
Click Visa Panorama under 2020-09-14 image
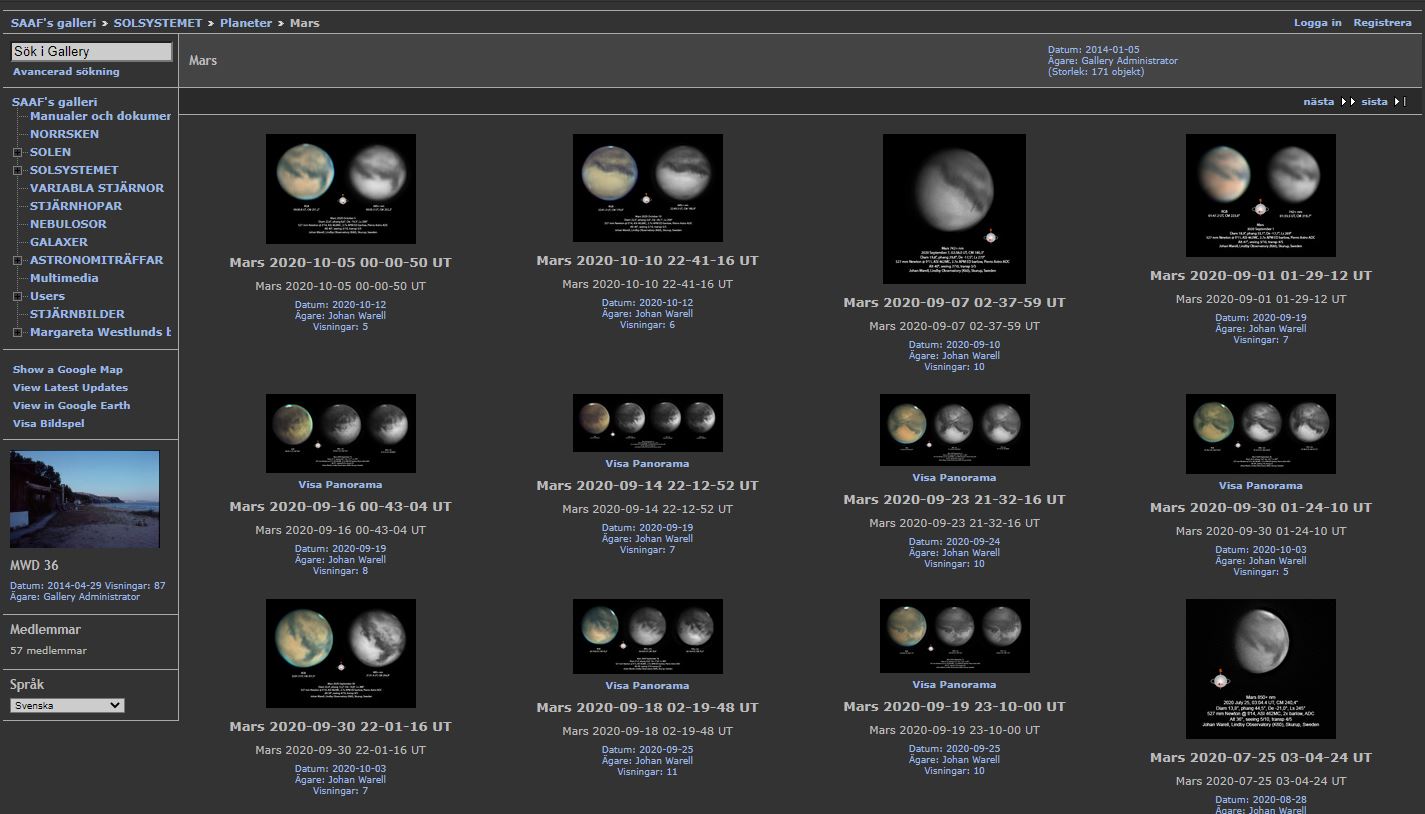coord(647,464)
